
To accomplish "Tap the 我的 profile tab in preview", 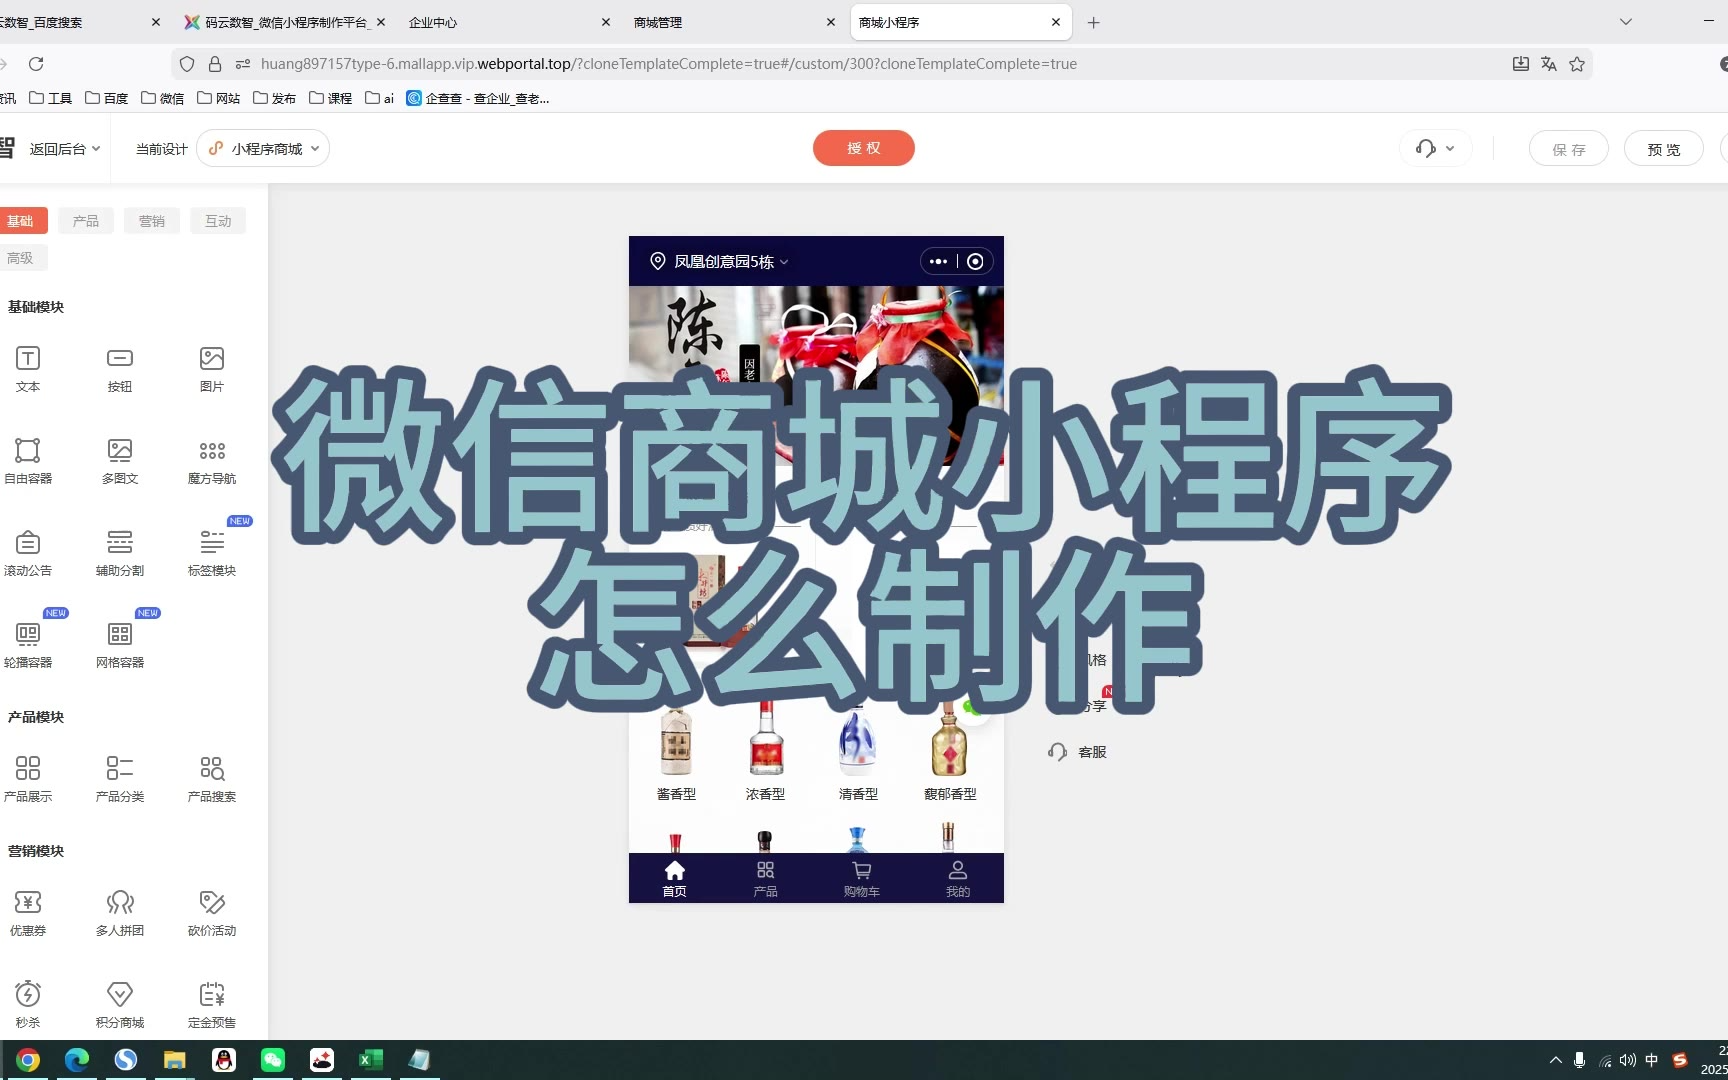I will pos(958,878).
